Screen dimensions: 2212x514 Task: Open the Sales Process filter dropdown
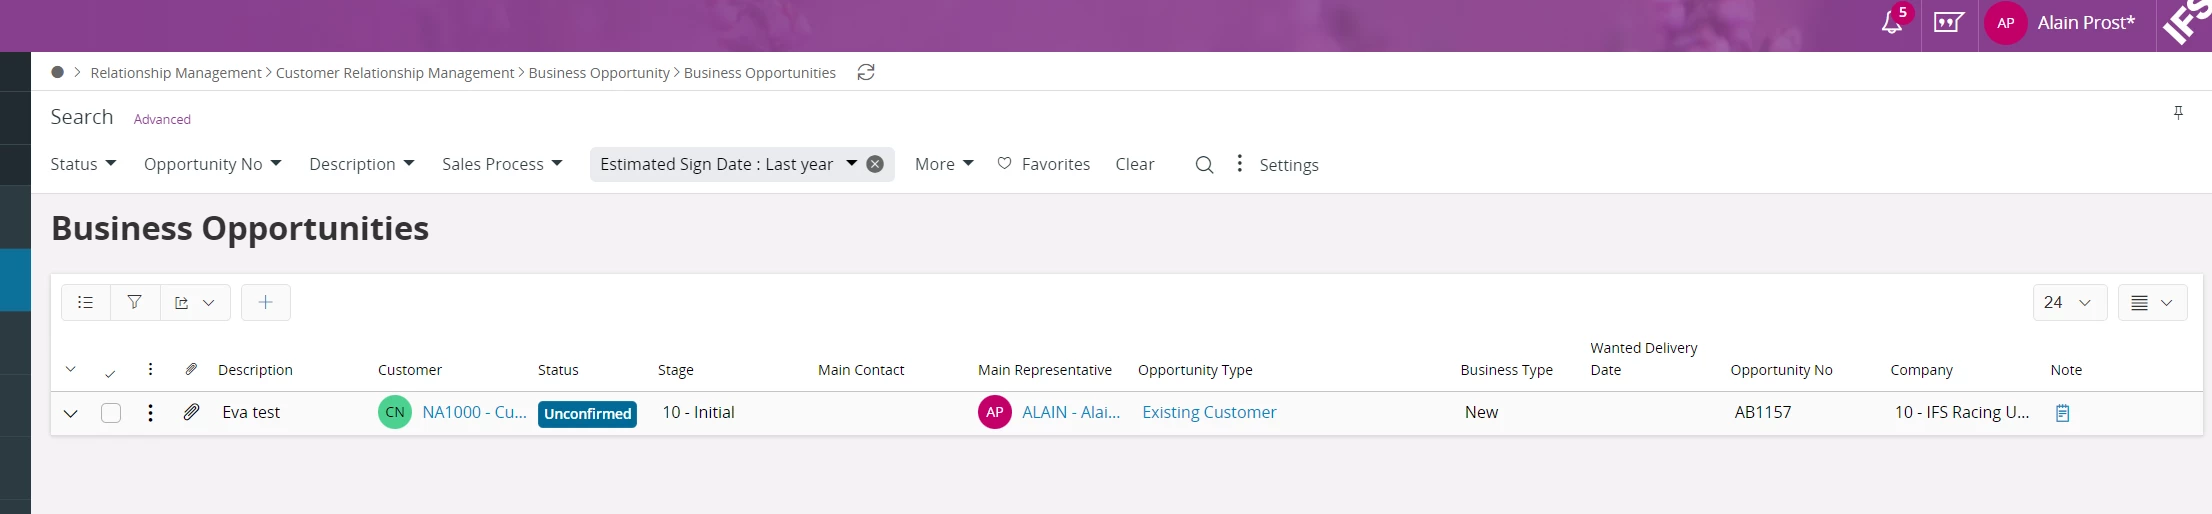pos(502,164)
